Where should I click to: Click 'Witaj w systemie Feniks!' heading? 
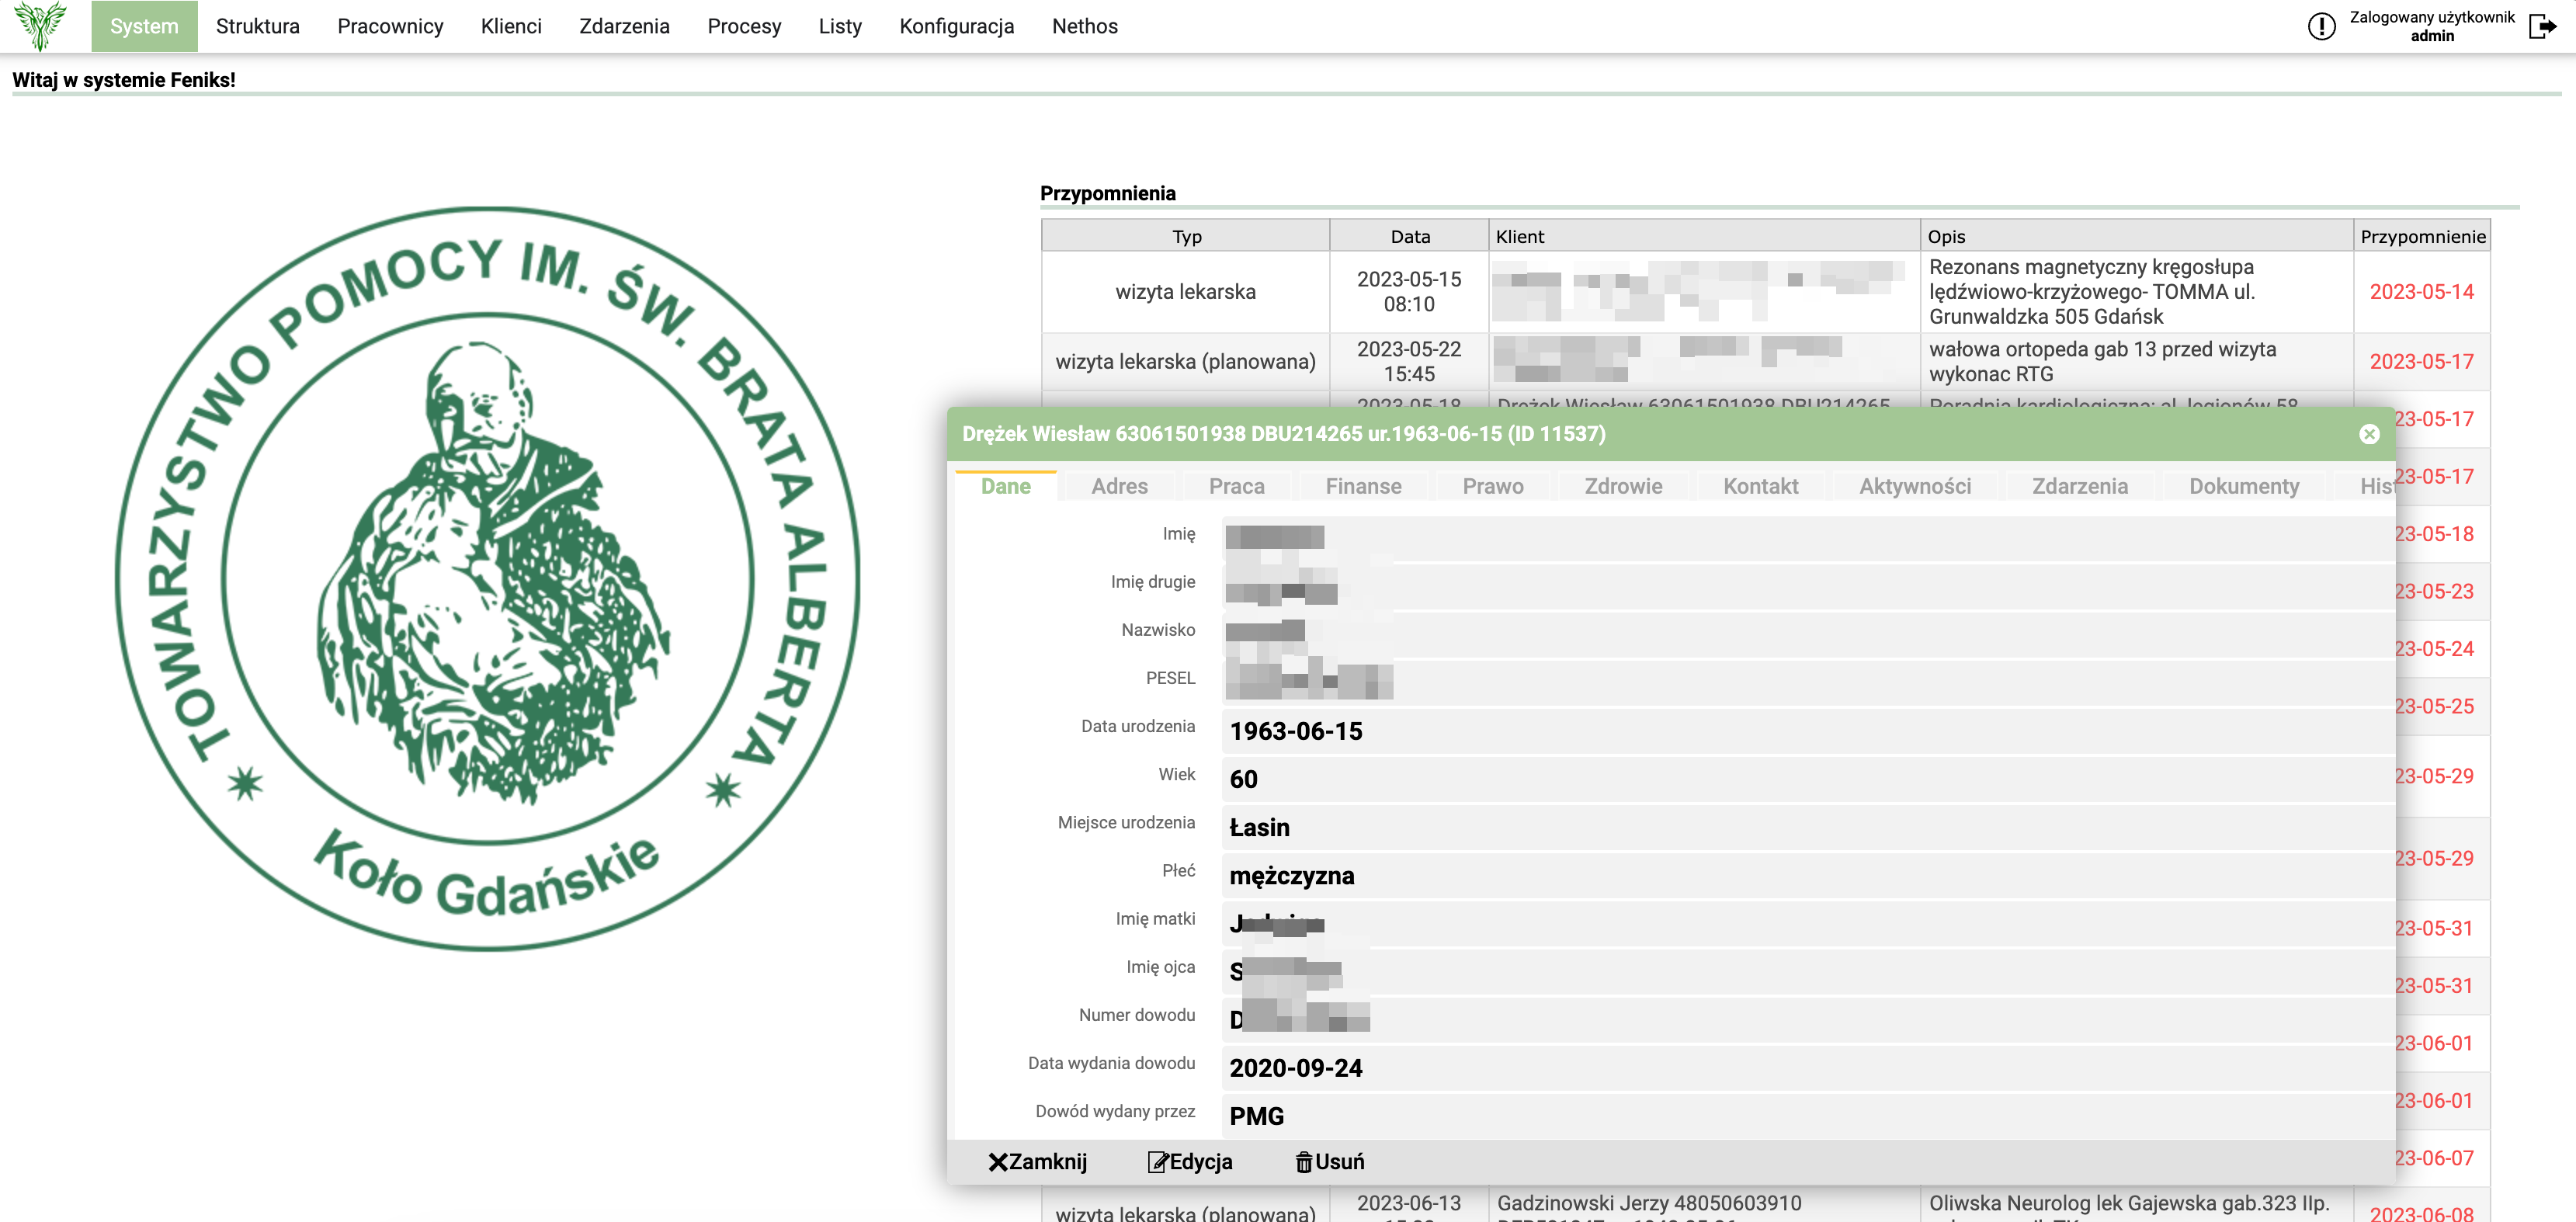(x=124, y=80)
